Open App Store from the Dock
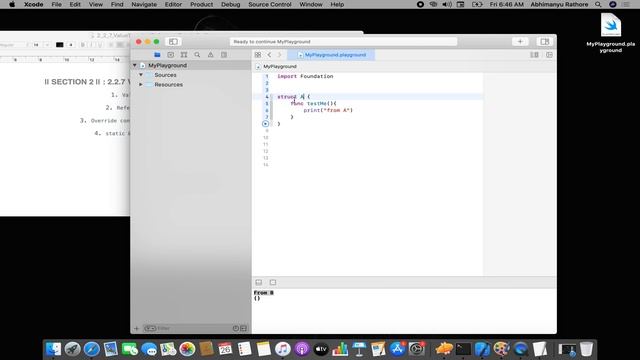 pyautogui.click(x=397, y=349)
